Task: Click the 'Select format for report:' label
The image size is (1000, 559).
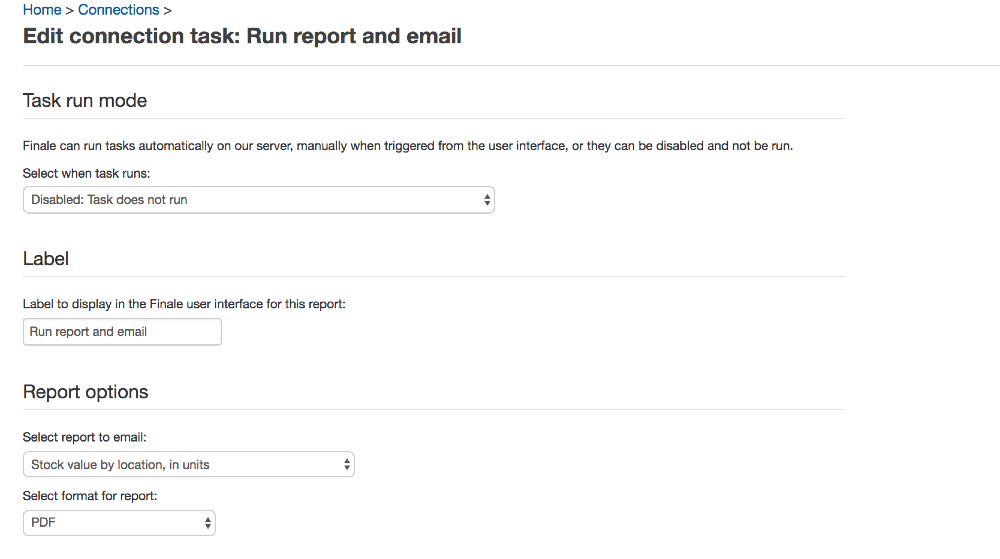Action: coord(90,496)
